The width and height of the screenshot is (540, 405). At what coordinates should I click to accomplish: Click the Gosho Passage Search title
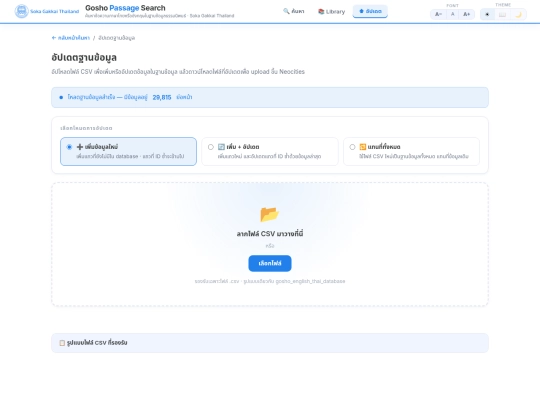pyautogui.click(x=125, y=8)
